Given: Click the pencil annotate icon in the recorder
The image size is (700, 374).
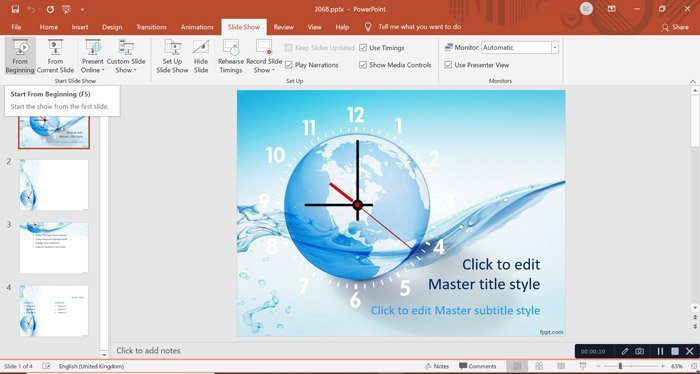Looking at the screenshot, I should tap(625, 351).
